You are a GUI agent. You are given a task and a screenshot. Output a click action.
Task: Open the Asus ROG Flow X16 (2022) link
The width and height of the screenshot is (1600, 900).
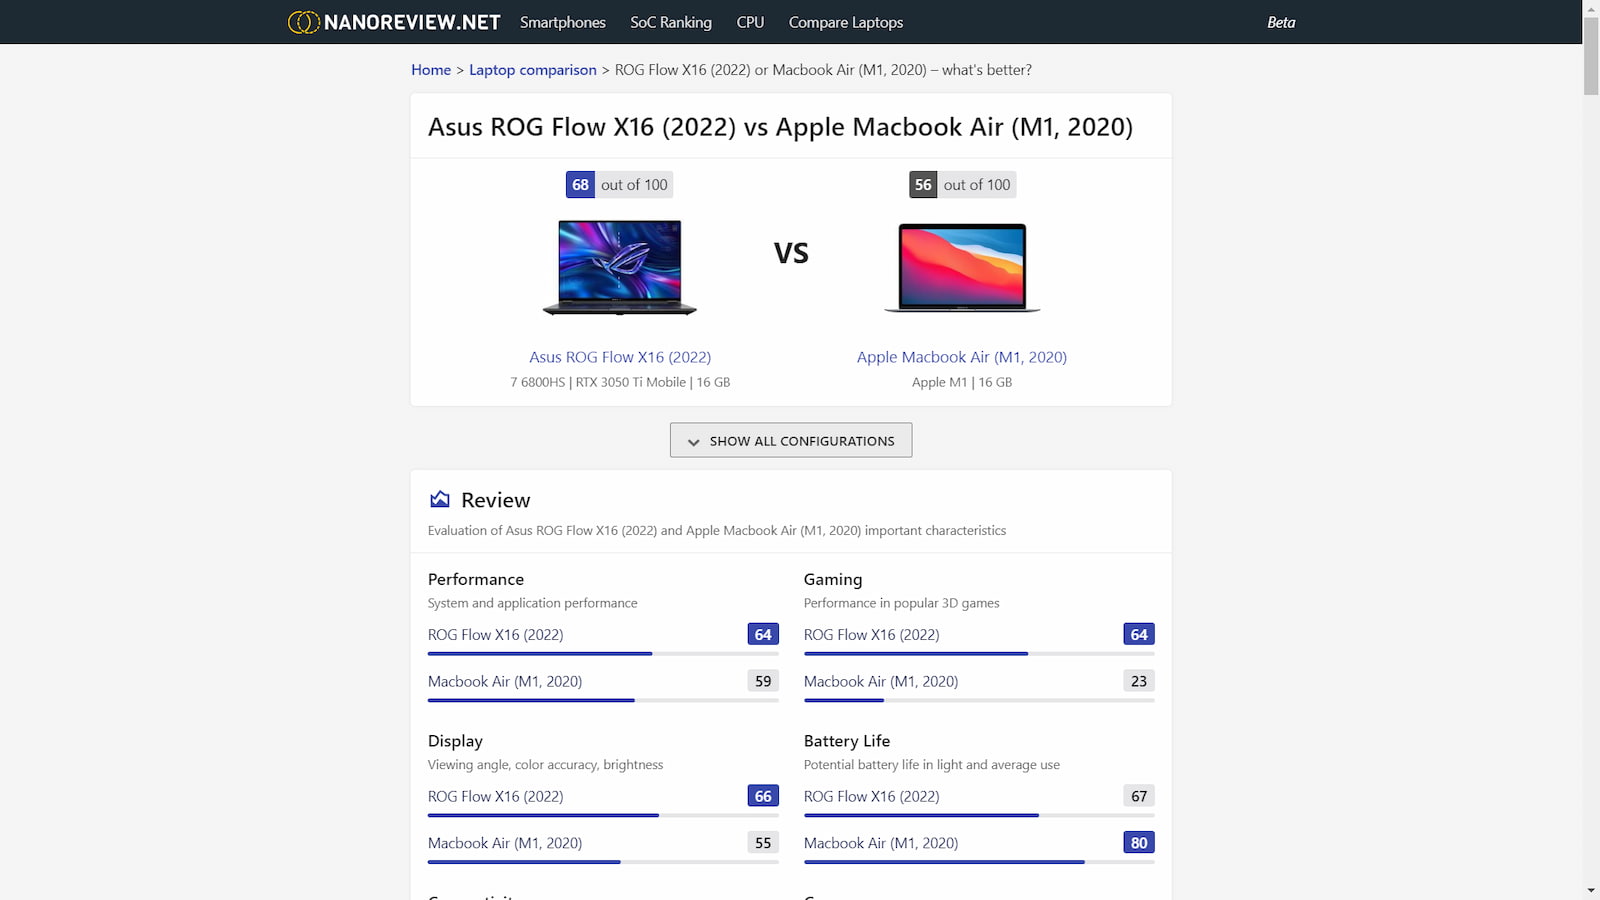pos(620,357)
